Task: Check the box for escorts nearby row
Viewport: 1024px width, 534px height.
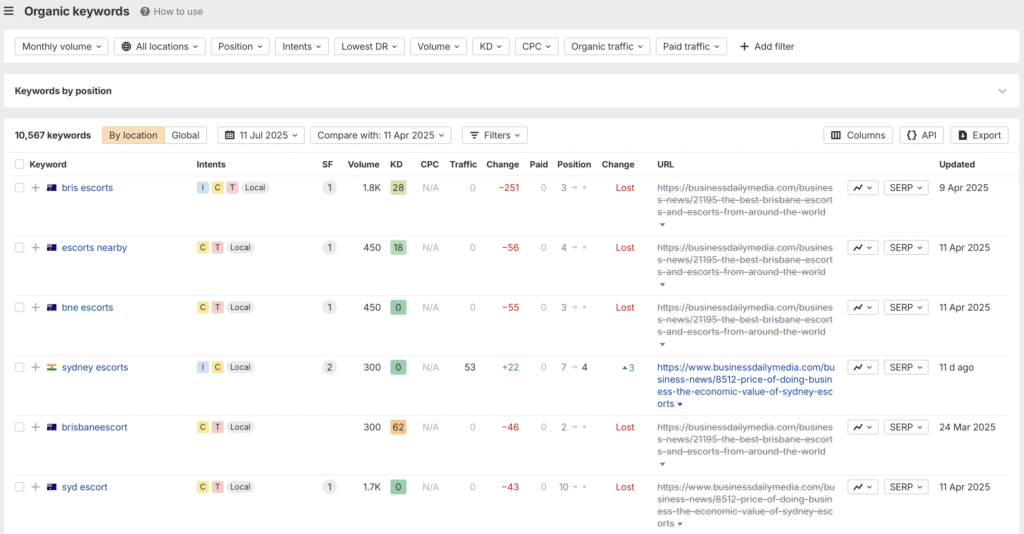Action: pyautogui.click(x=20, y=247)
